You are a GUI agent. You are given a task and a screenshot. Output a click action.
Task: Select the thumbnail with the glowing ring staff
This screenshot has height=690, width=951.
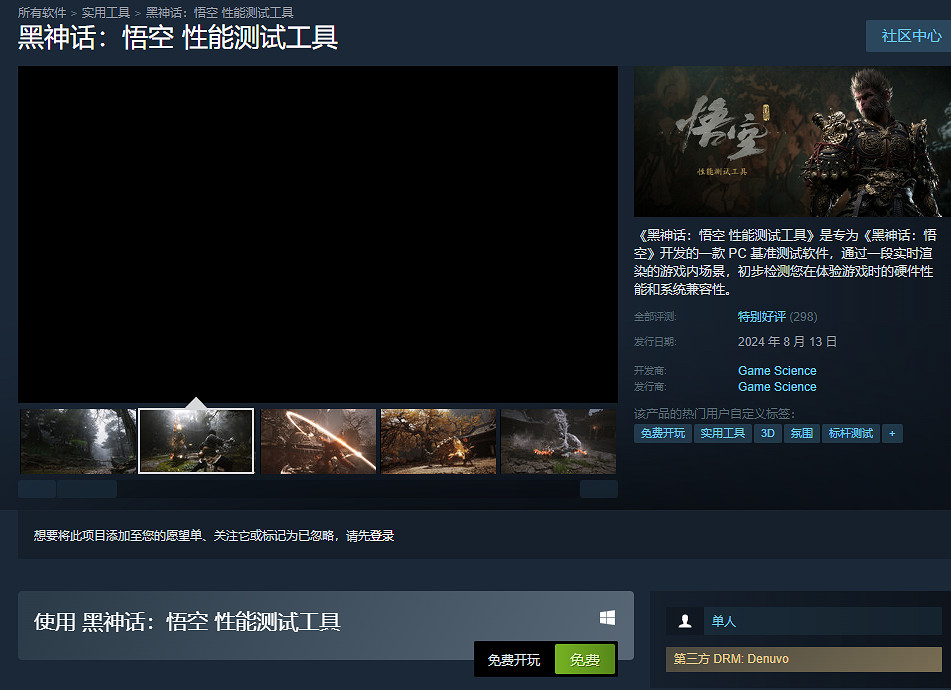(318, 441)
